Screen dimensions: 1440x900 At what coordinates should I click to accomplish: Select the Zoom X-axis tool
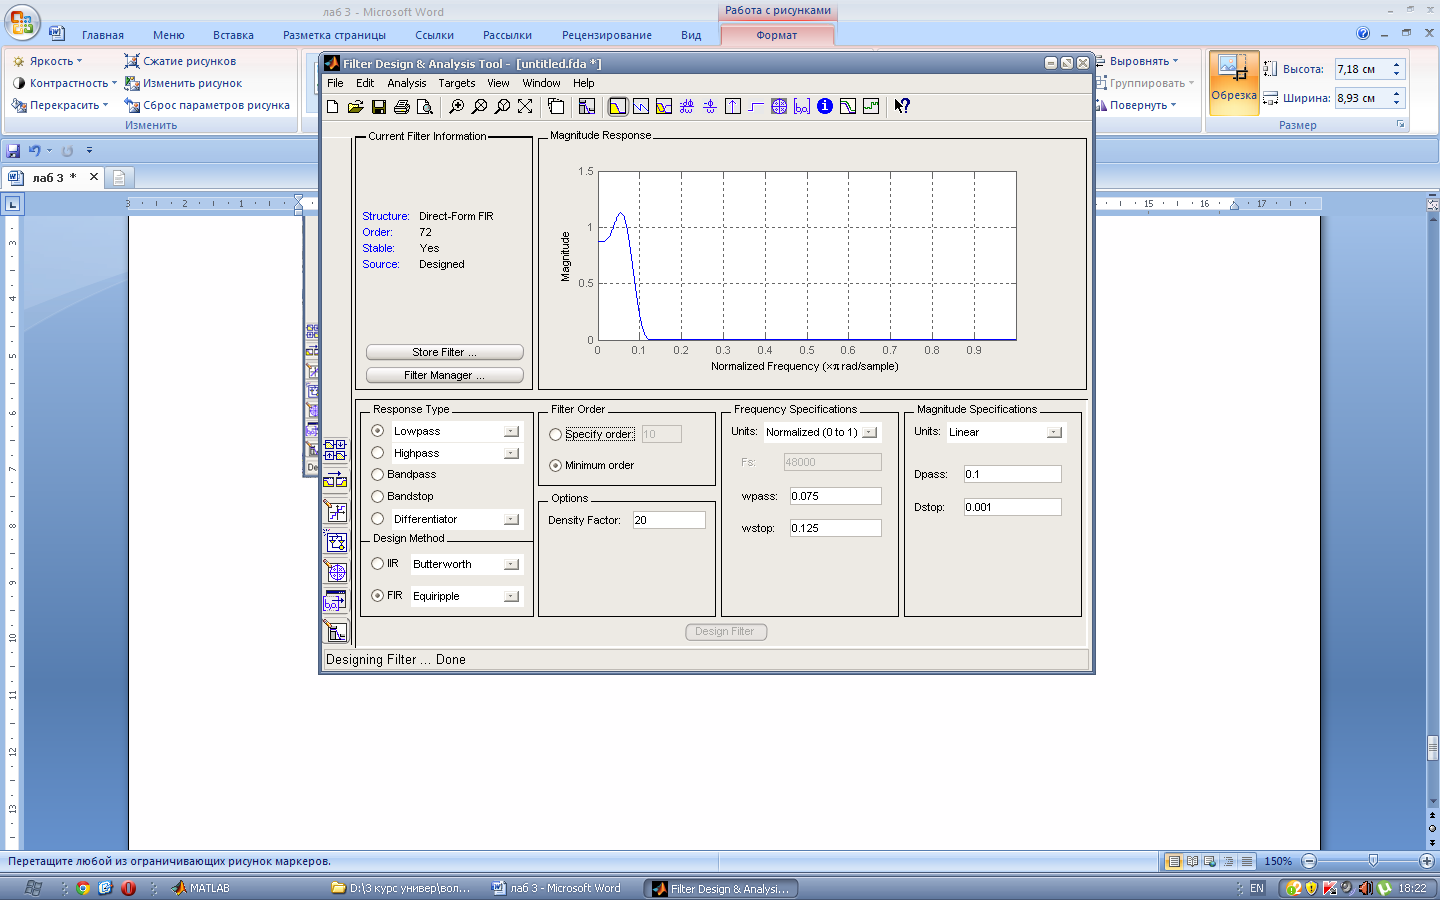coord(480,106)
